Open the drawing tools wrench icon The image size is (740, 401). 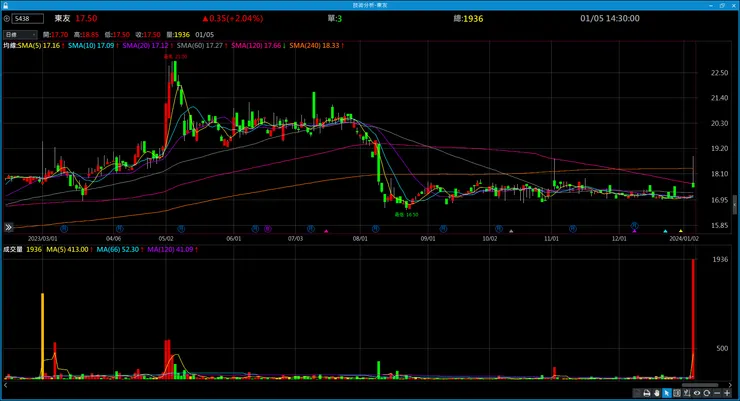687,393
